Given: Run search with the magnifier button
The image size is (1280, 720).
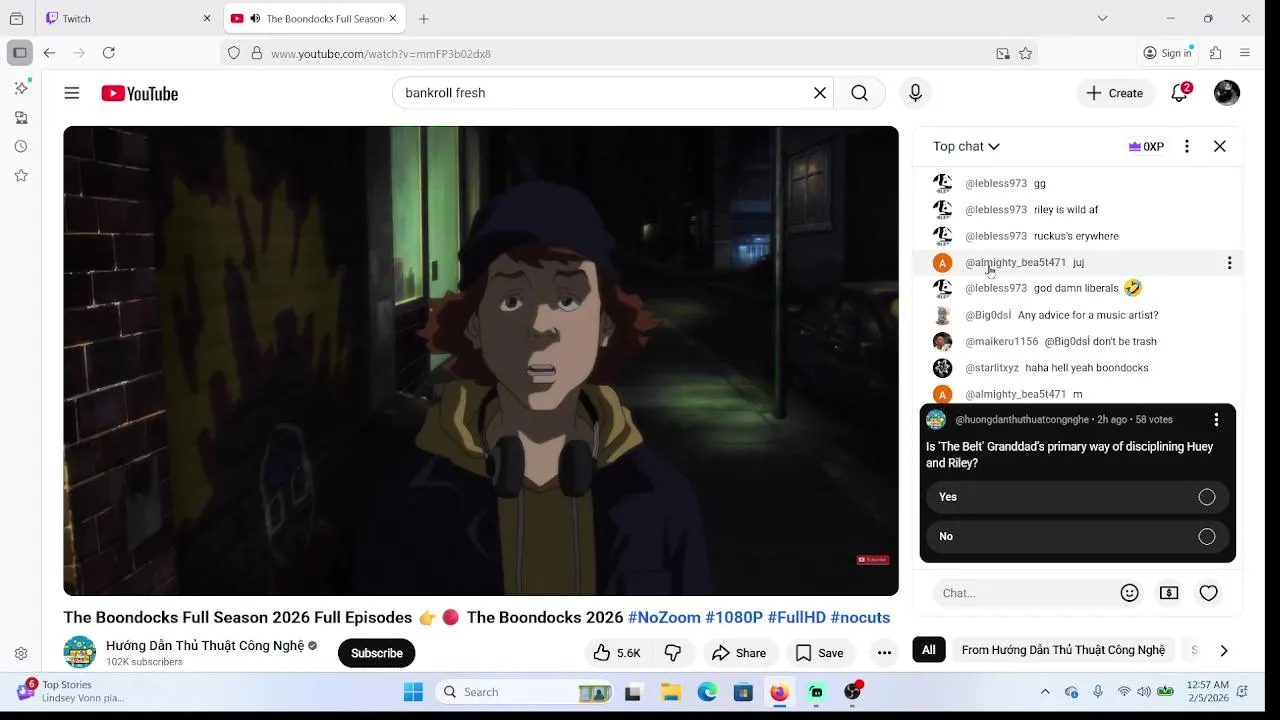Looking at the screenshot, I should [859, 93].
